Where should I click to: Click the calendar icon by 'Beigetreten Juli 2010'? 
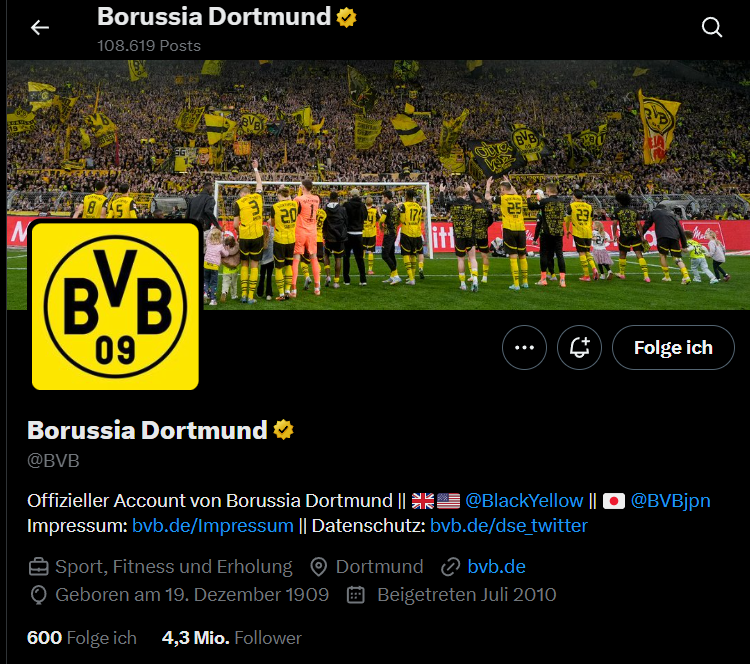tap(355, 595)
